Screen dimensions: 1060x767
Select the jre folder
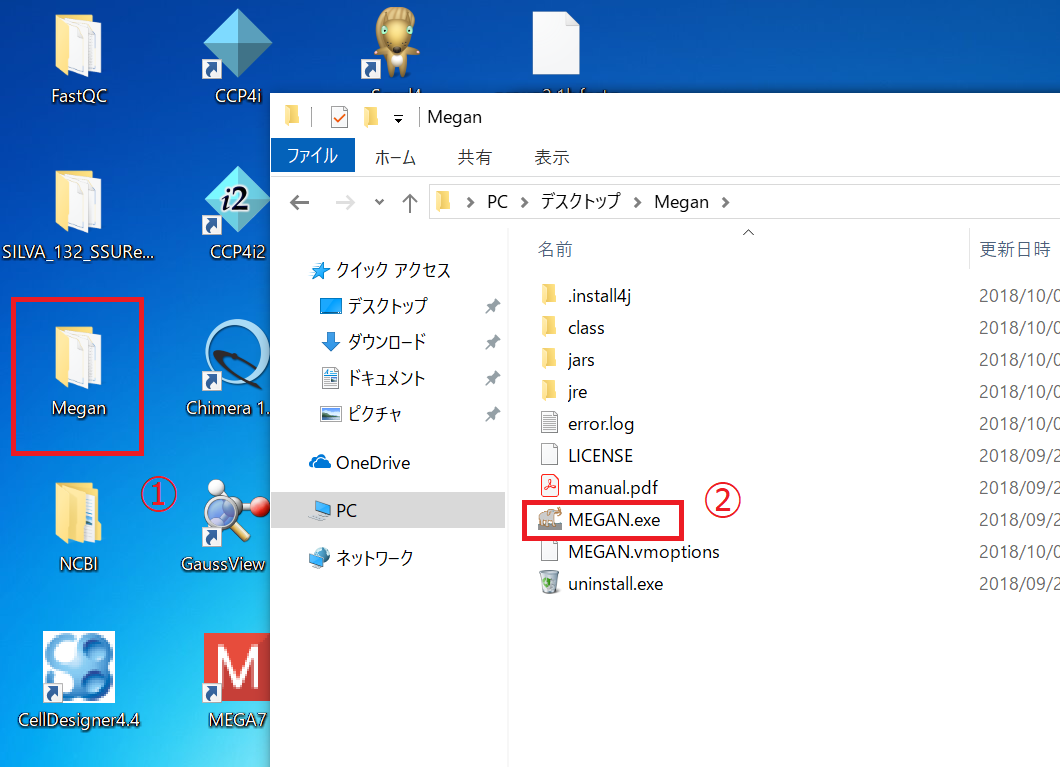point(564,392)
